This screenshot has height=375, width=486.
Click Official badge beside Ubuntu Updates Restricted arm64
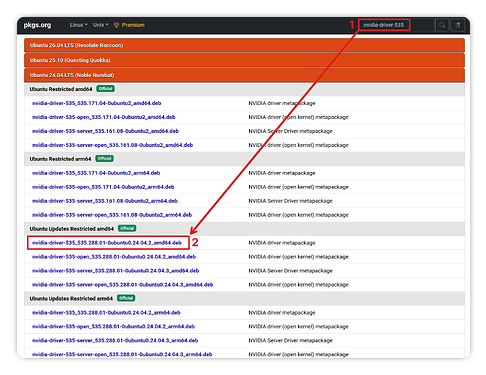pyautogui.click(x=126, y=298)
